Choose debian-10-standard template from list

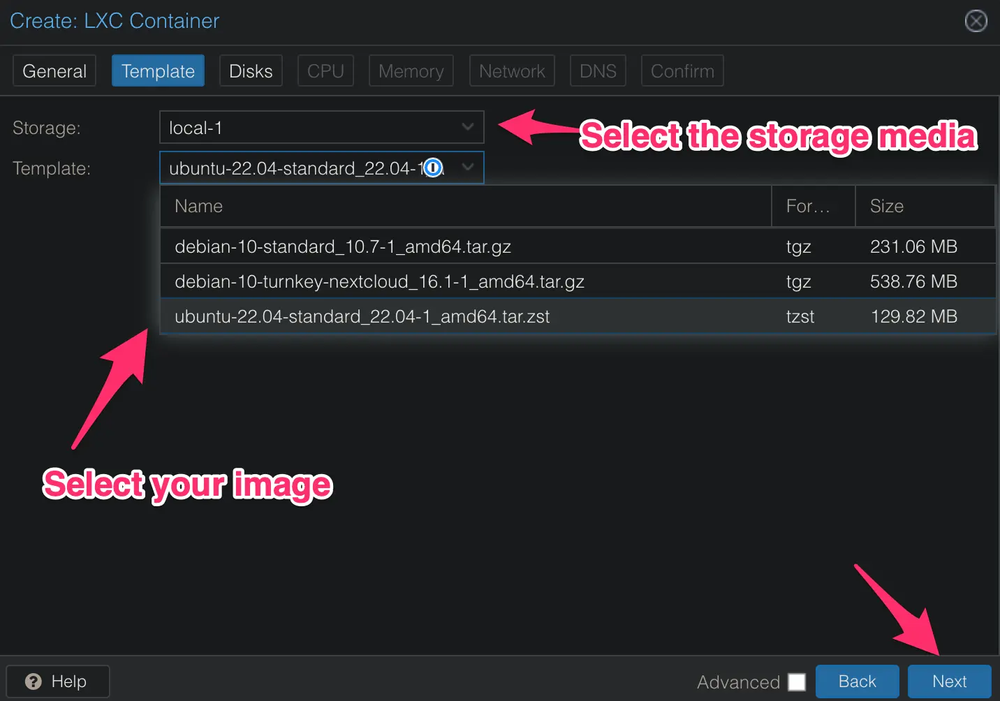(x=577, y=246)
